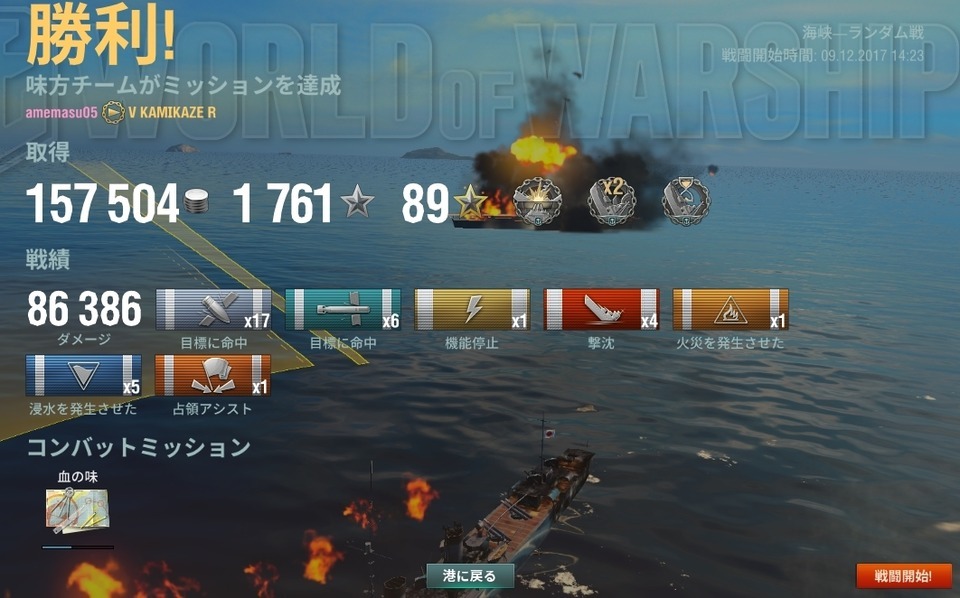This screenshot has width=960, height=598.
Task: Click the silver credits coin icon
Action: click(196, 201)
